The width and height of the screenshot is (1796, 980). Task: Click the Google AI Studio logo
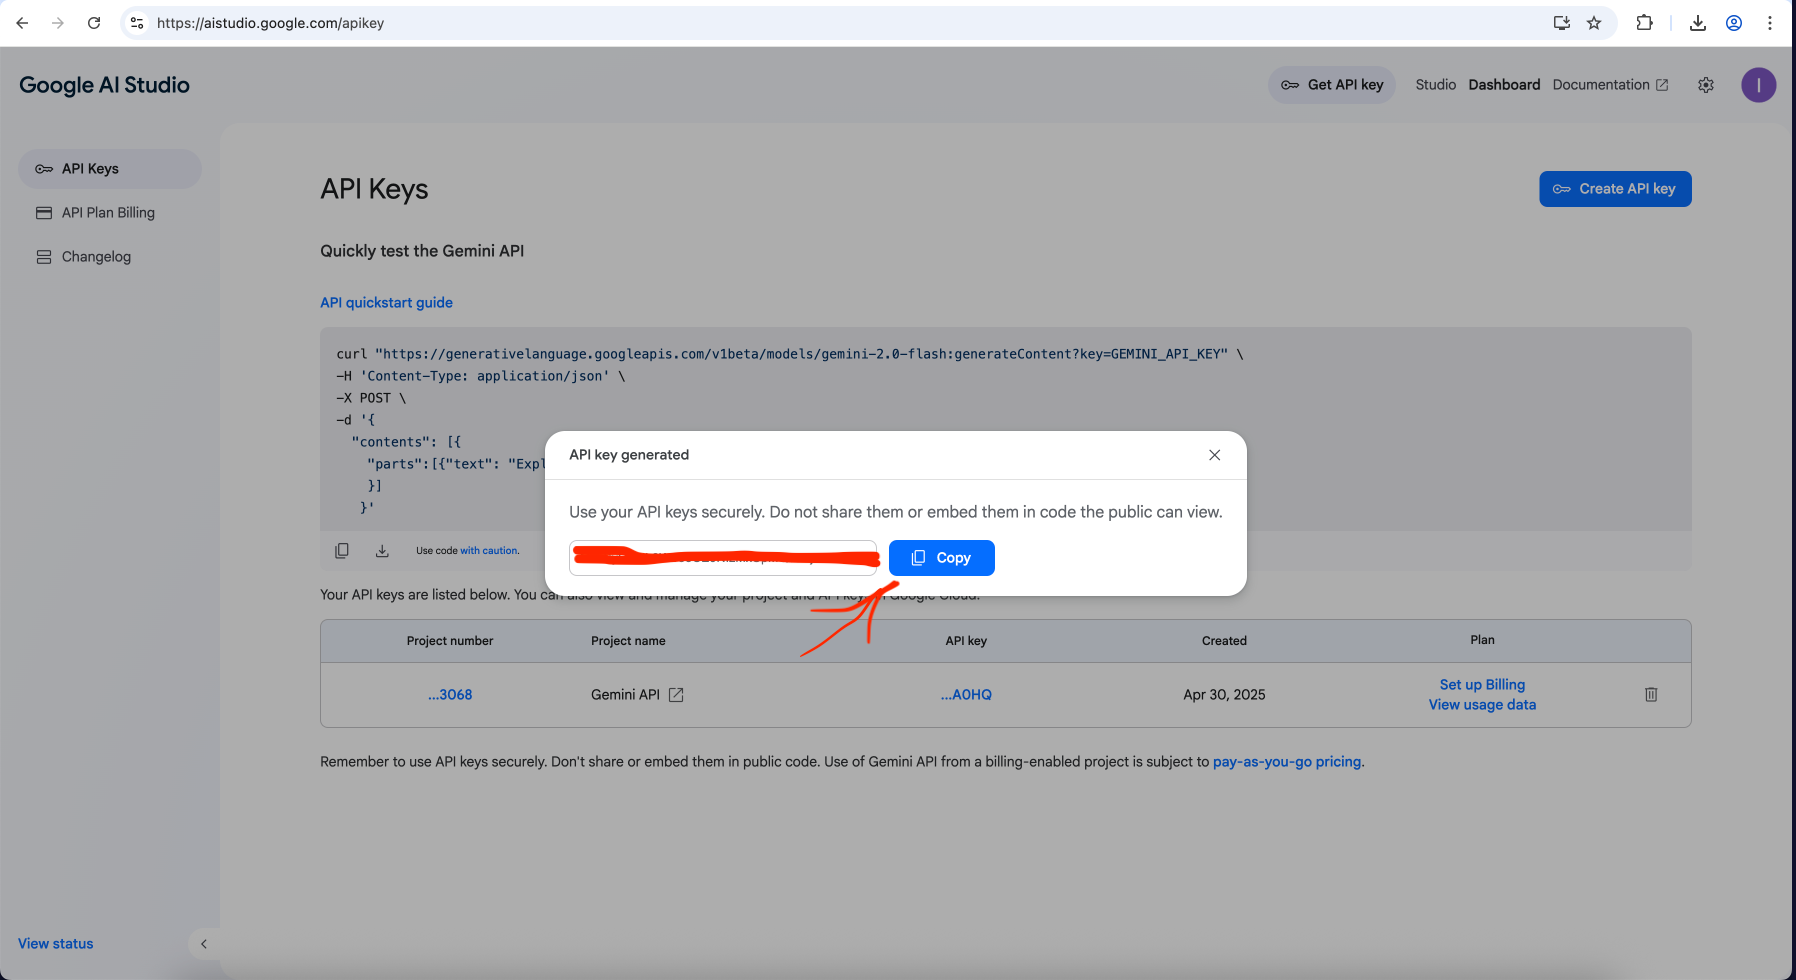point(104,85)
